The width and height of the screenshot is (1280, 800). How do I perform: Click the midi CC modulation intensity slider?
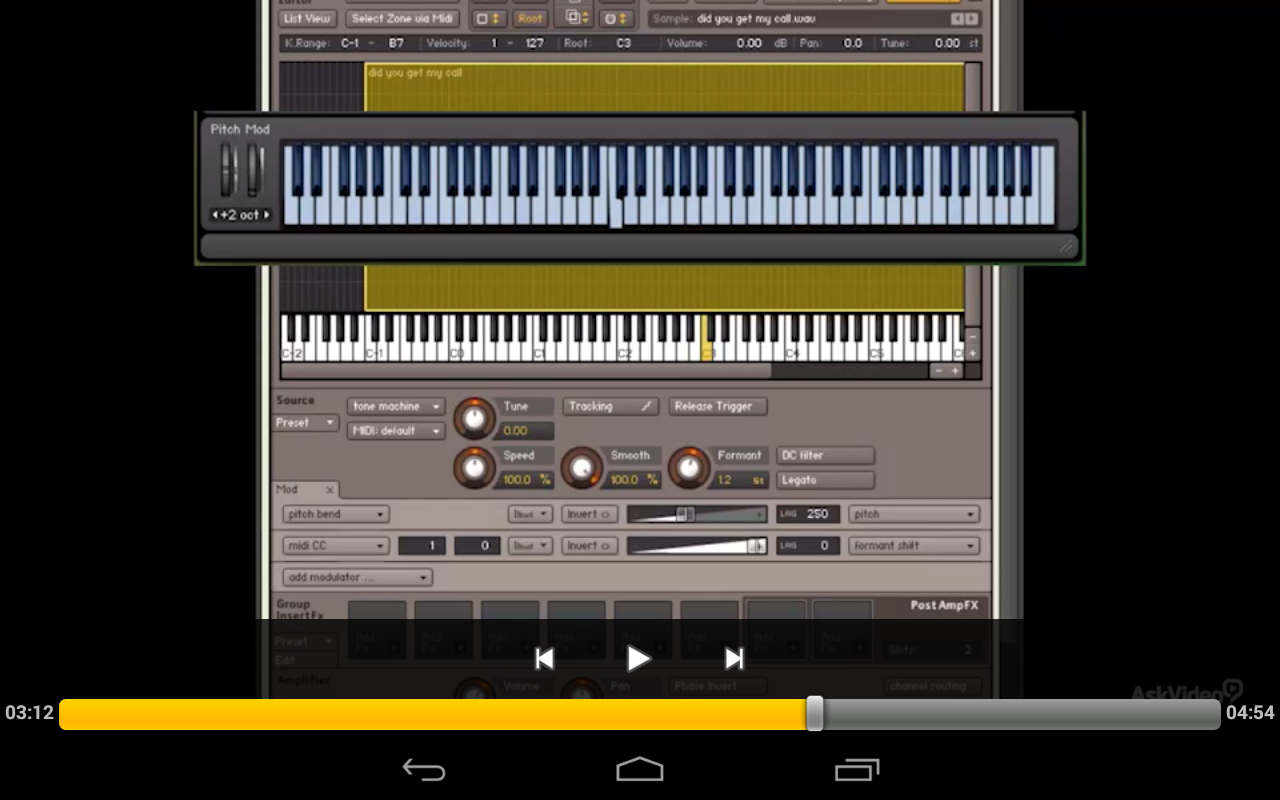pyautogui.click(x=696, y=546)
